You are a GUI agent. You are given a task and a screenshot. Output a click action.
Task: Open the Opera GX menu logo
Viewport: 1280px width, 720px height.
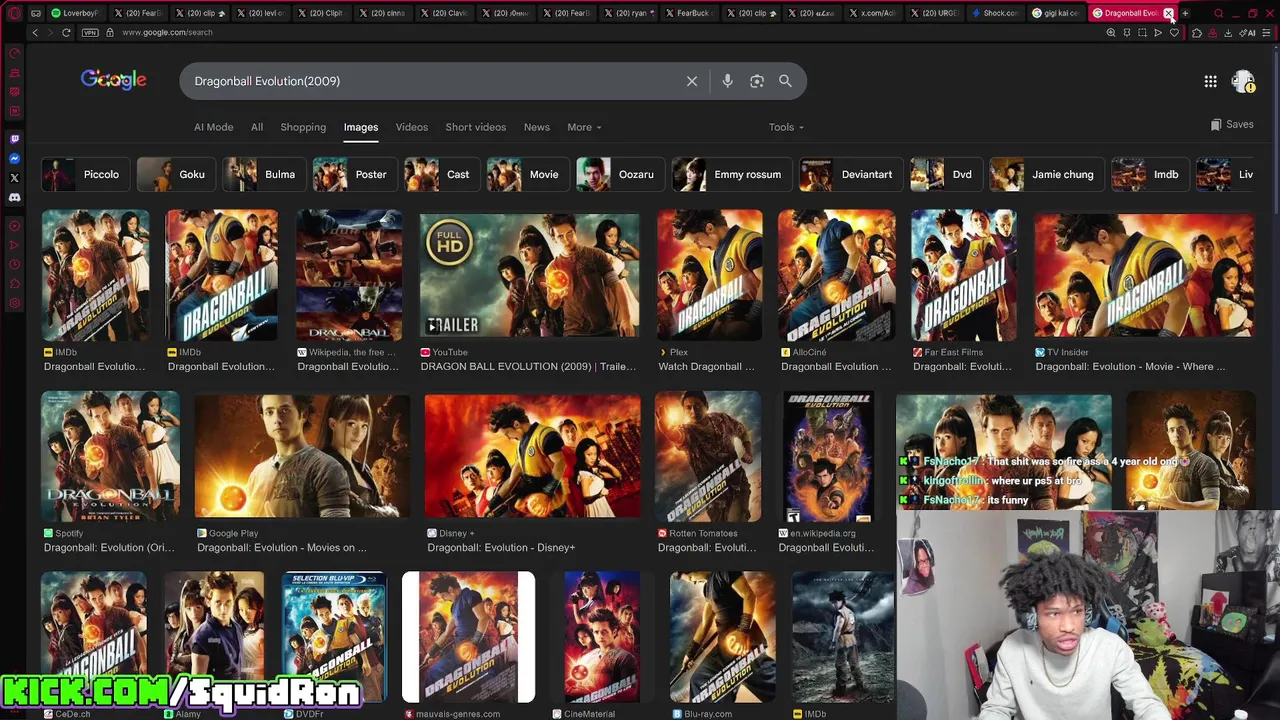coord(14,13)
